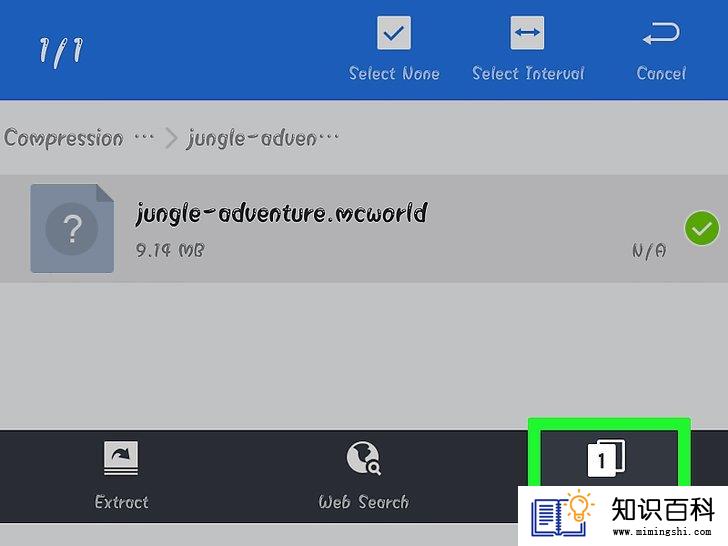
Task: Tap the Web Search label
Action: [364, 502]
